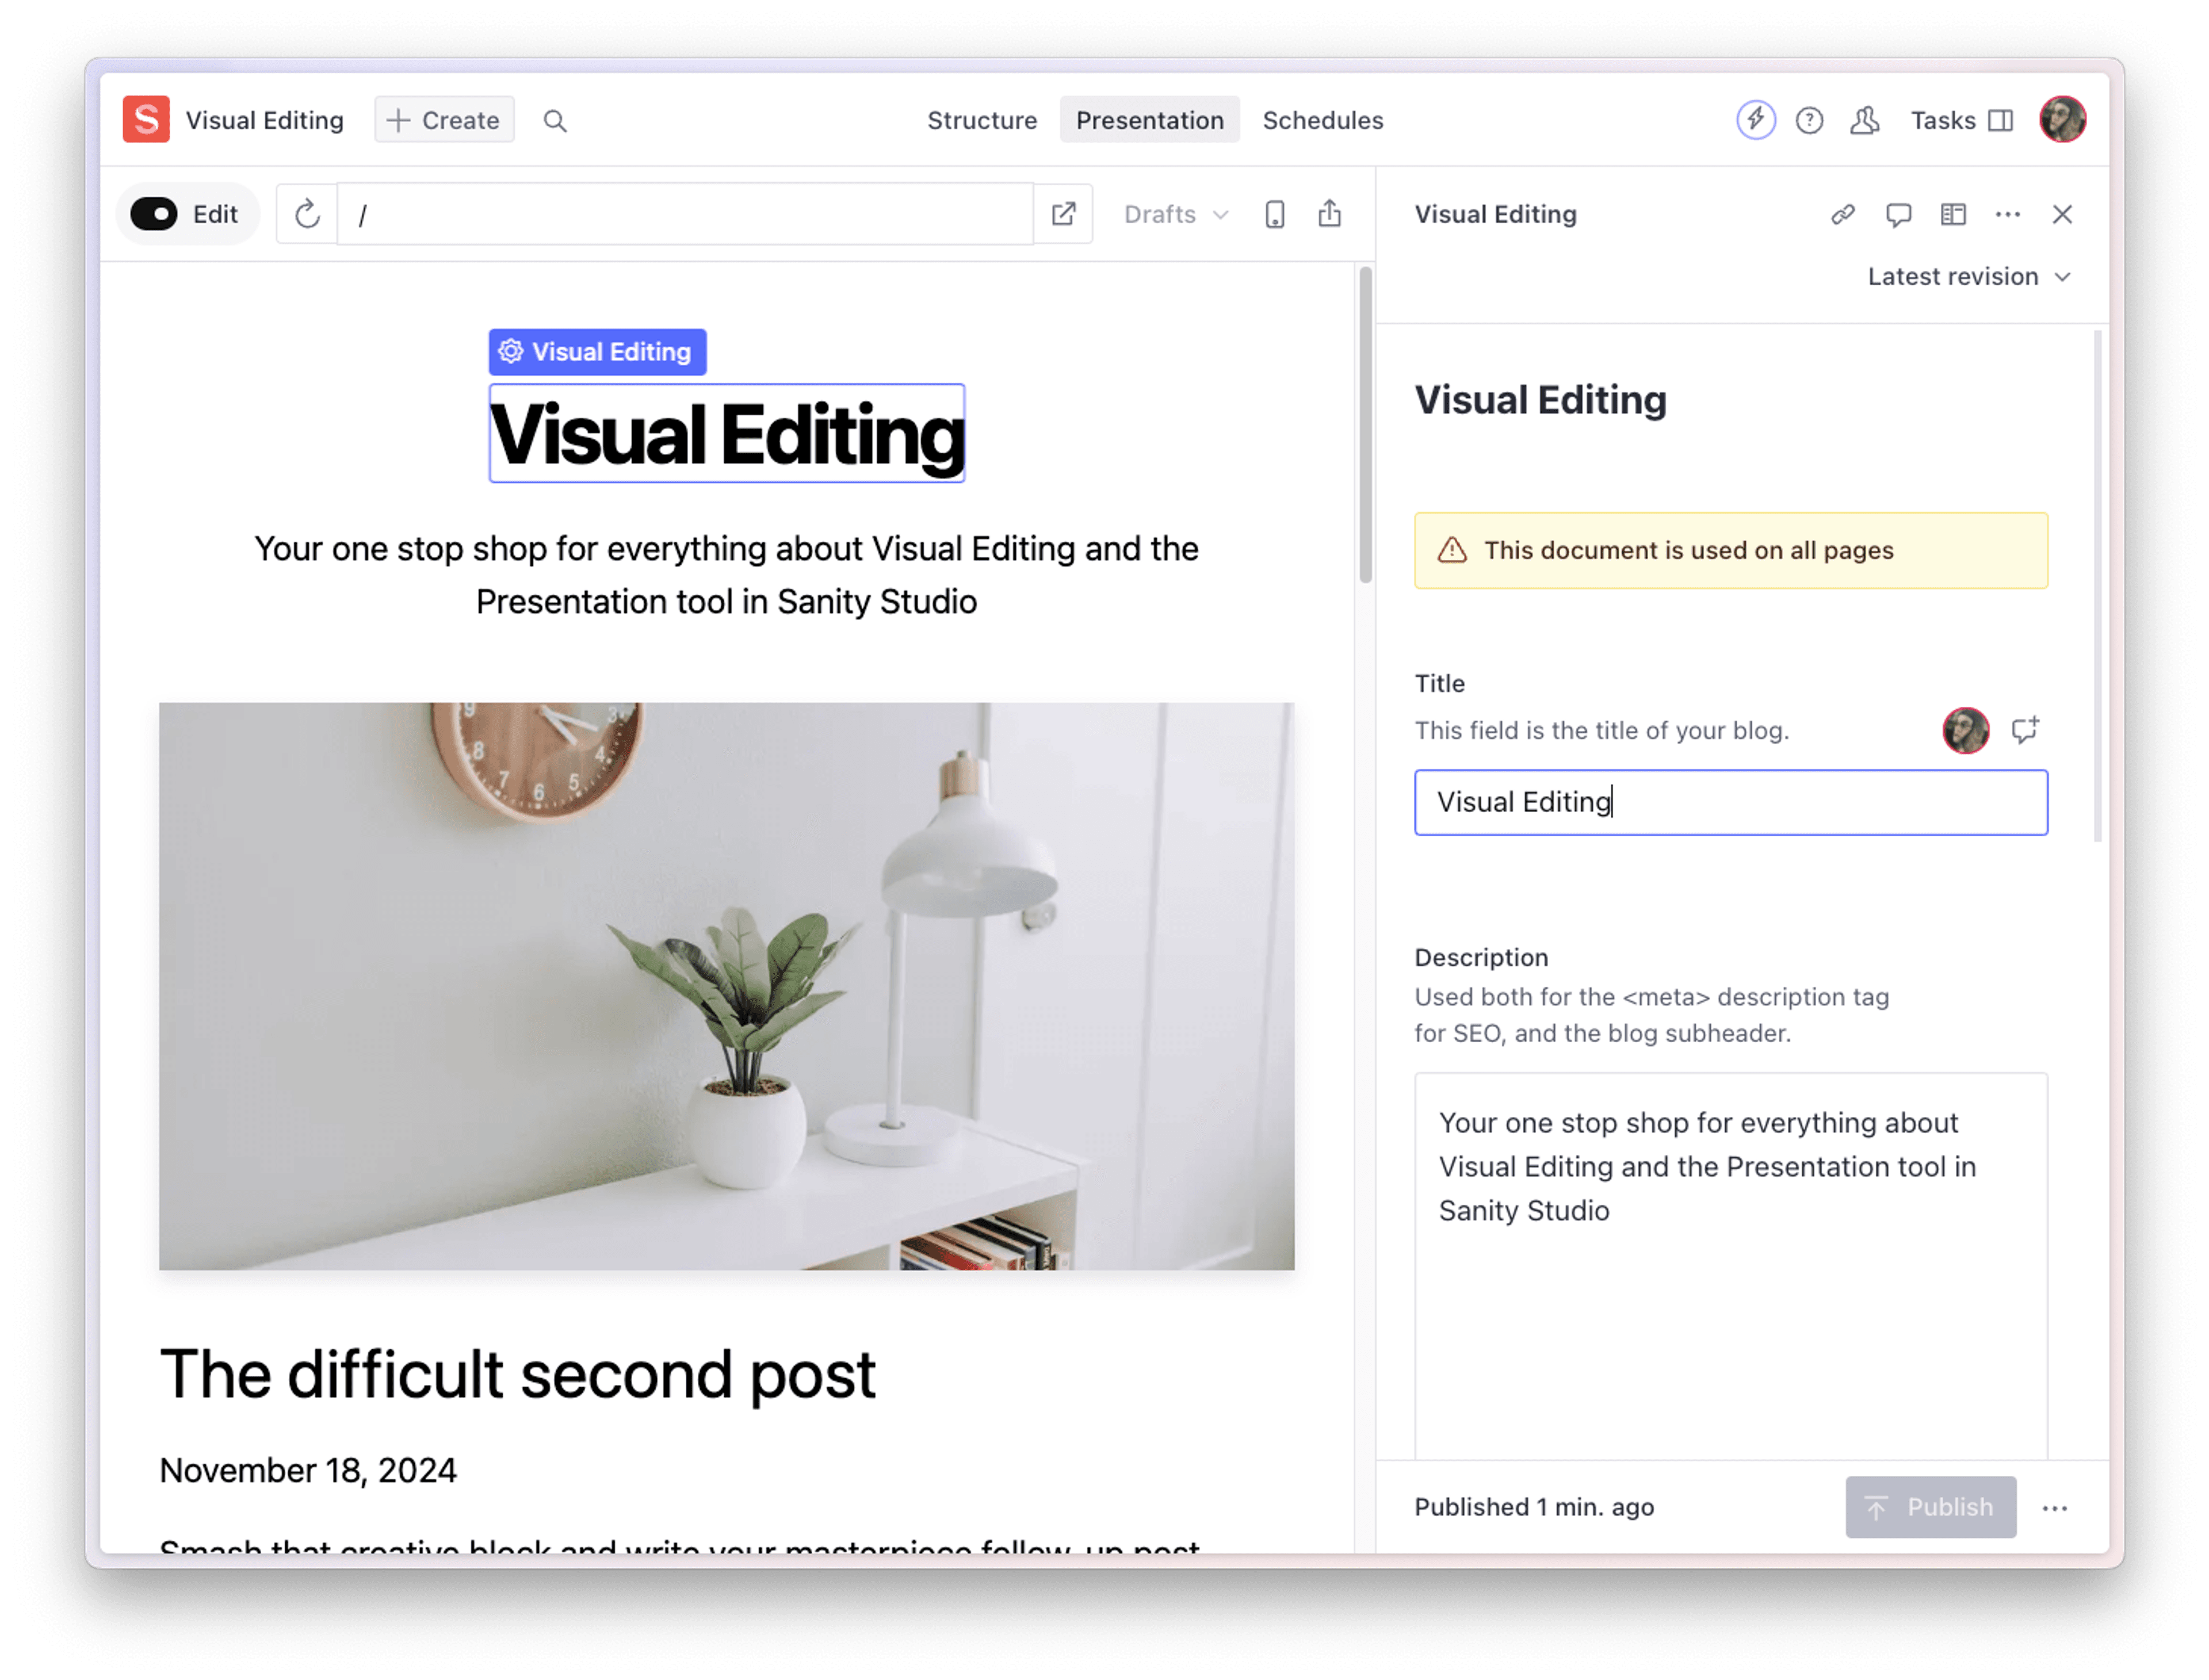Viewport: 2209px width, 1680px height.
Task: Add a comment to the Title field
Action: pos(2025,730)
